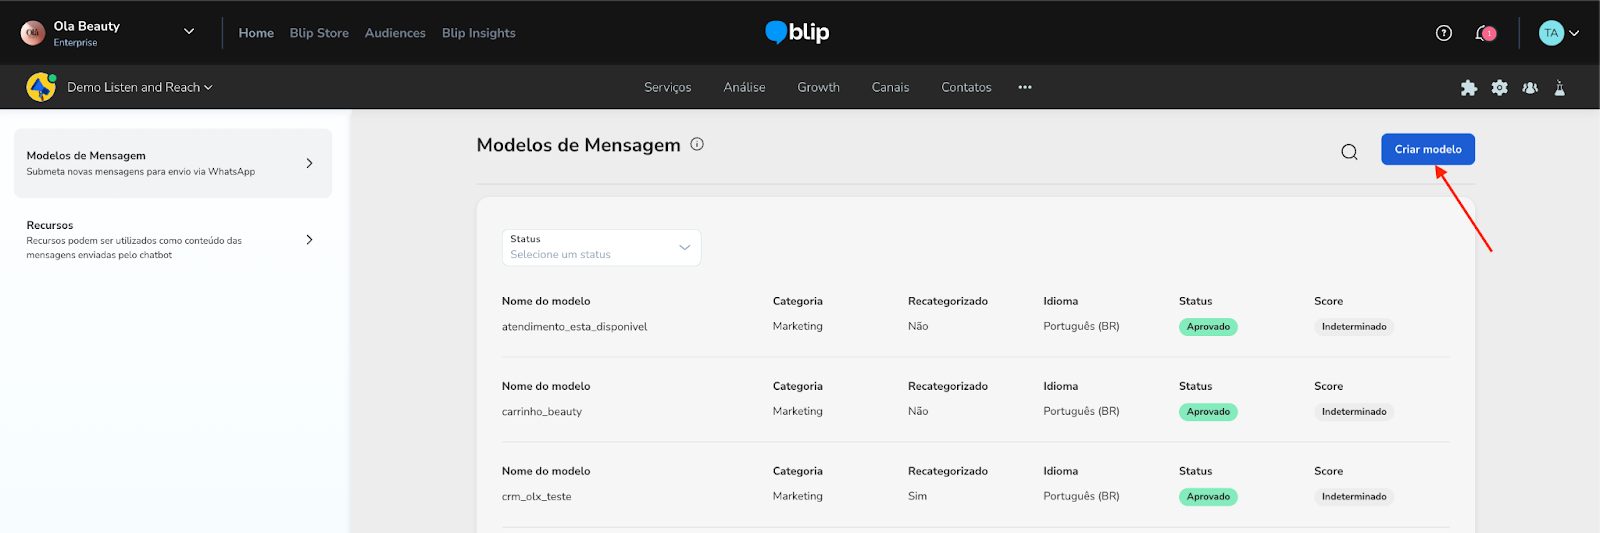Image resolution: width=1600 pixels, height=533 pixels.
Task: Click the blip logo
Action: [797, 33]
